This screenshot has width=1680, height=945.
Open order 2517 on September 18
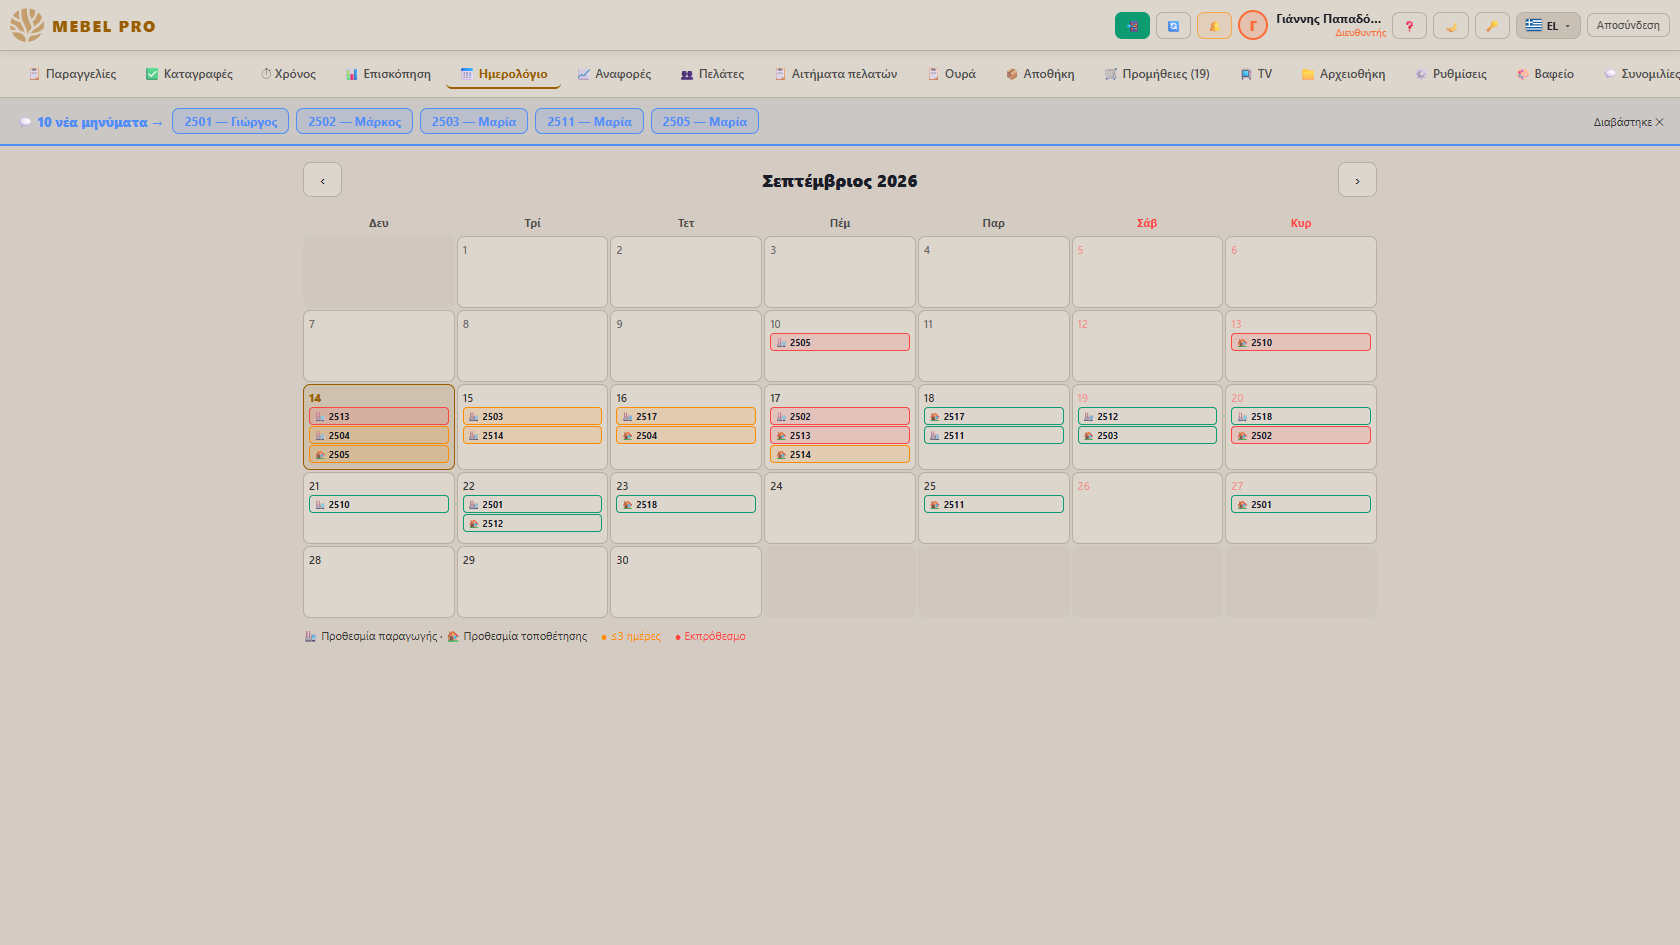tap(994, 416)
